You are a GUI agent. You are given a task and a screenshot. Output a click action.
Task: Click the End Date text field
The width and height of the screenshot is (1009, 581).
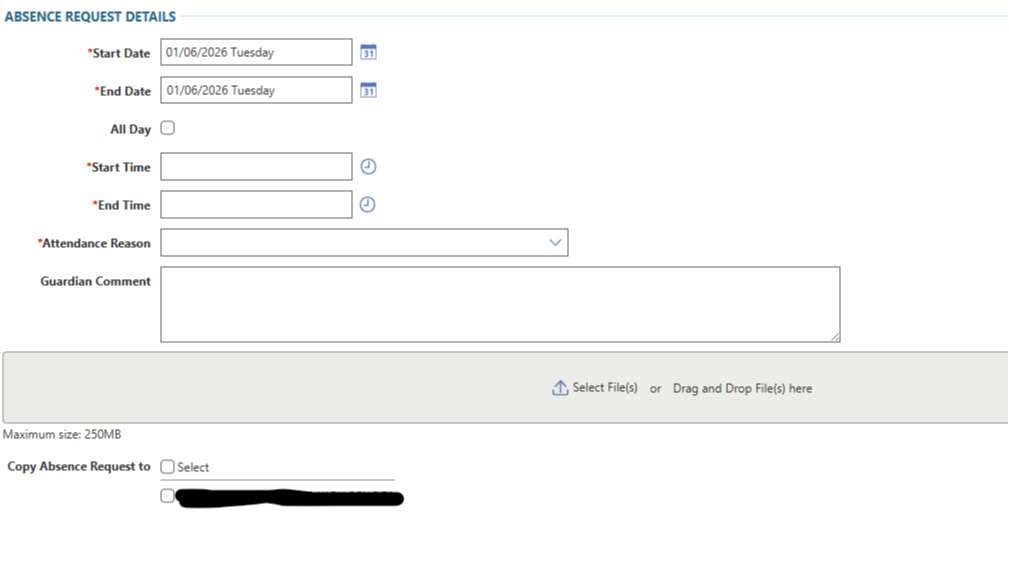[x=256, y=91]
